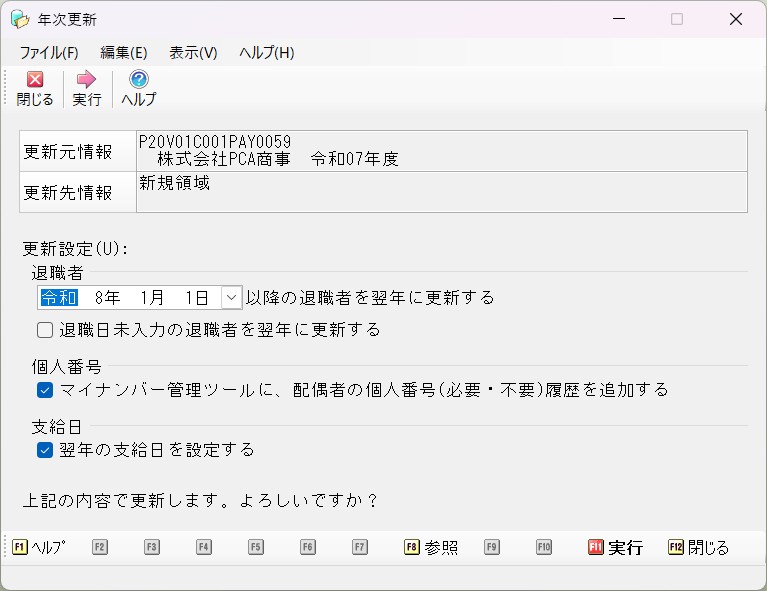Click the 8年 year part of the date
The width and height of the screenshot is (767, 591).
coord(107,297)
